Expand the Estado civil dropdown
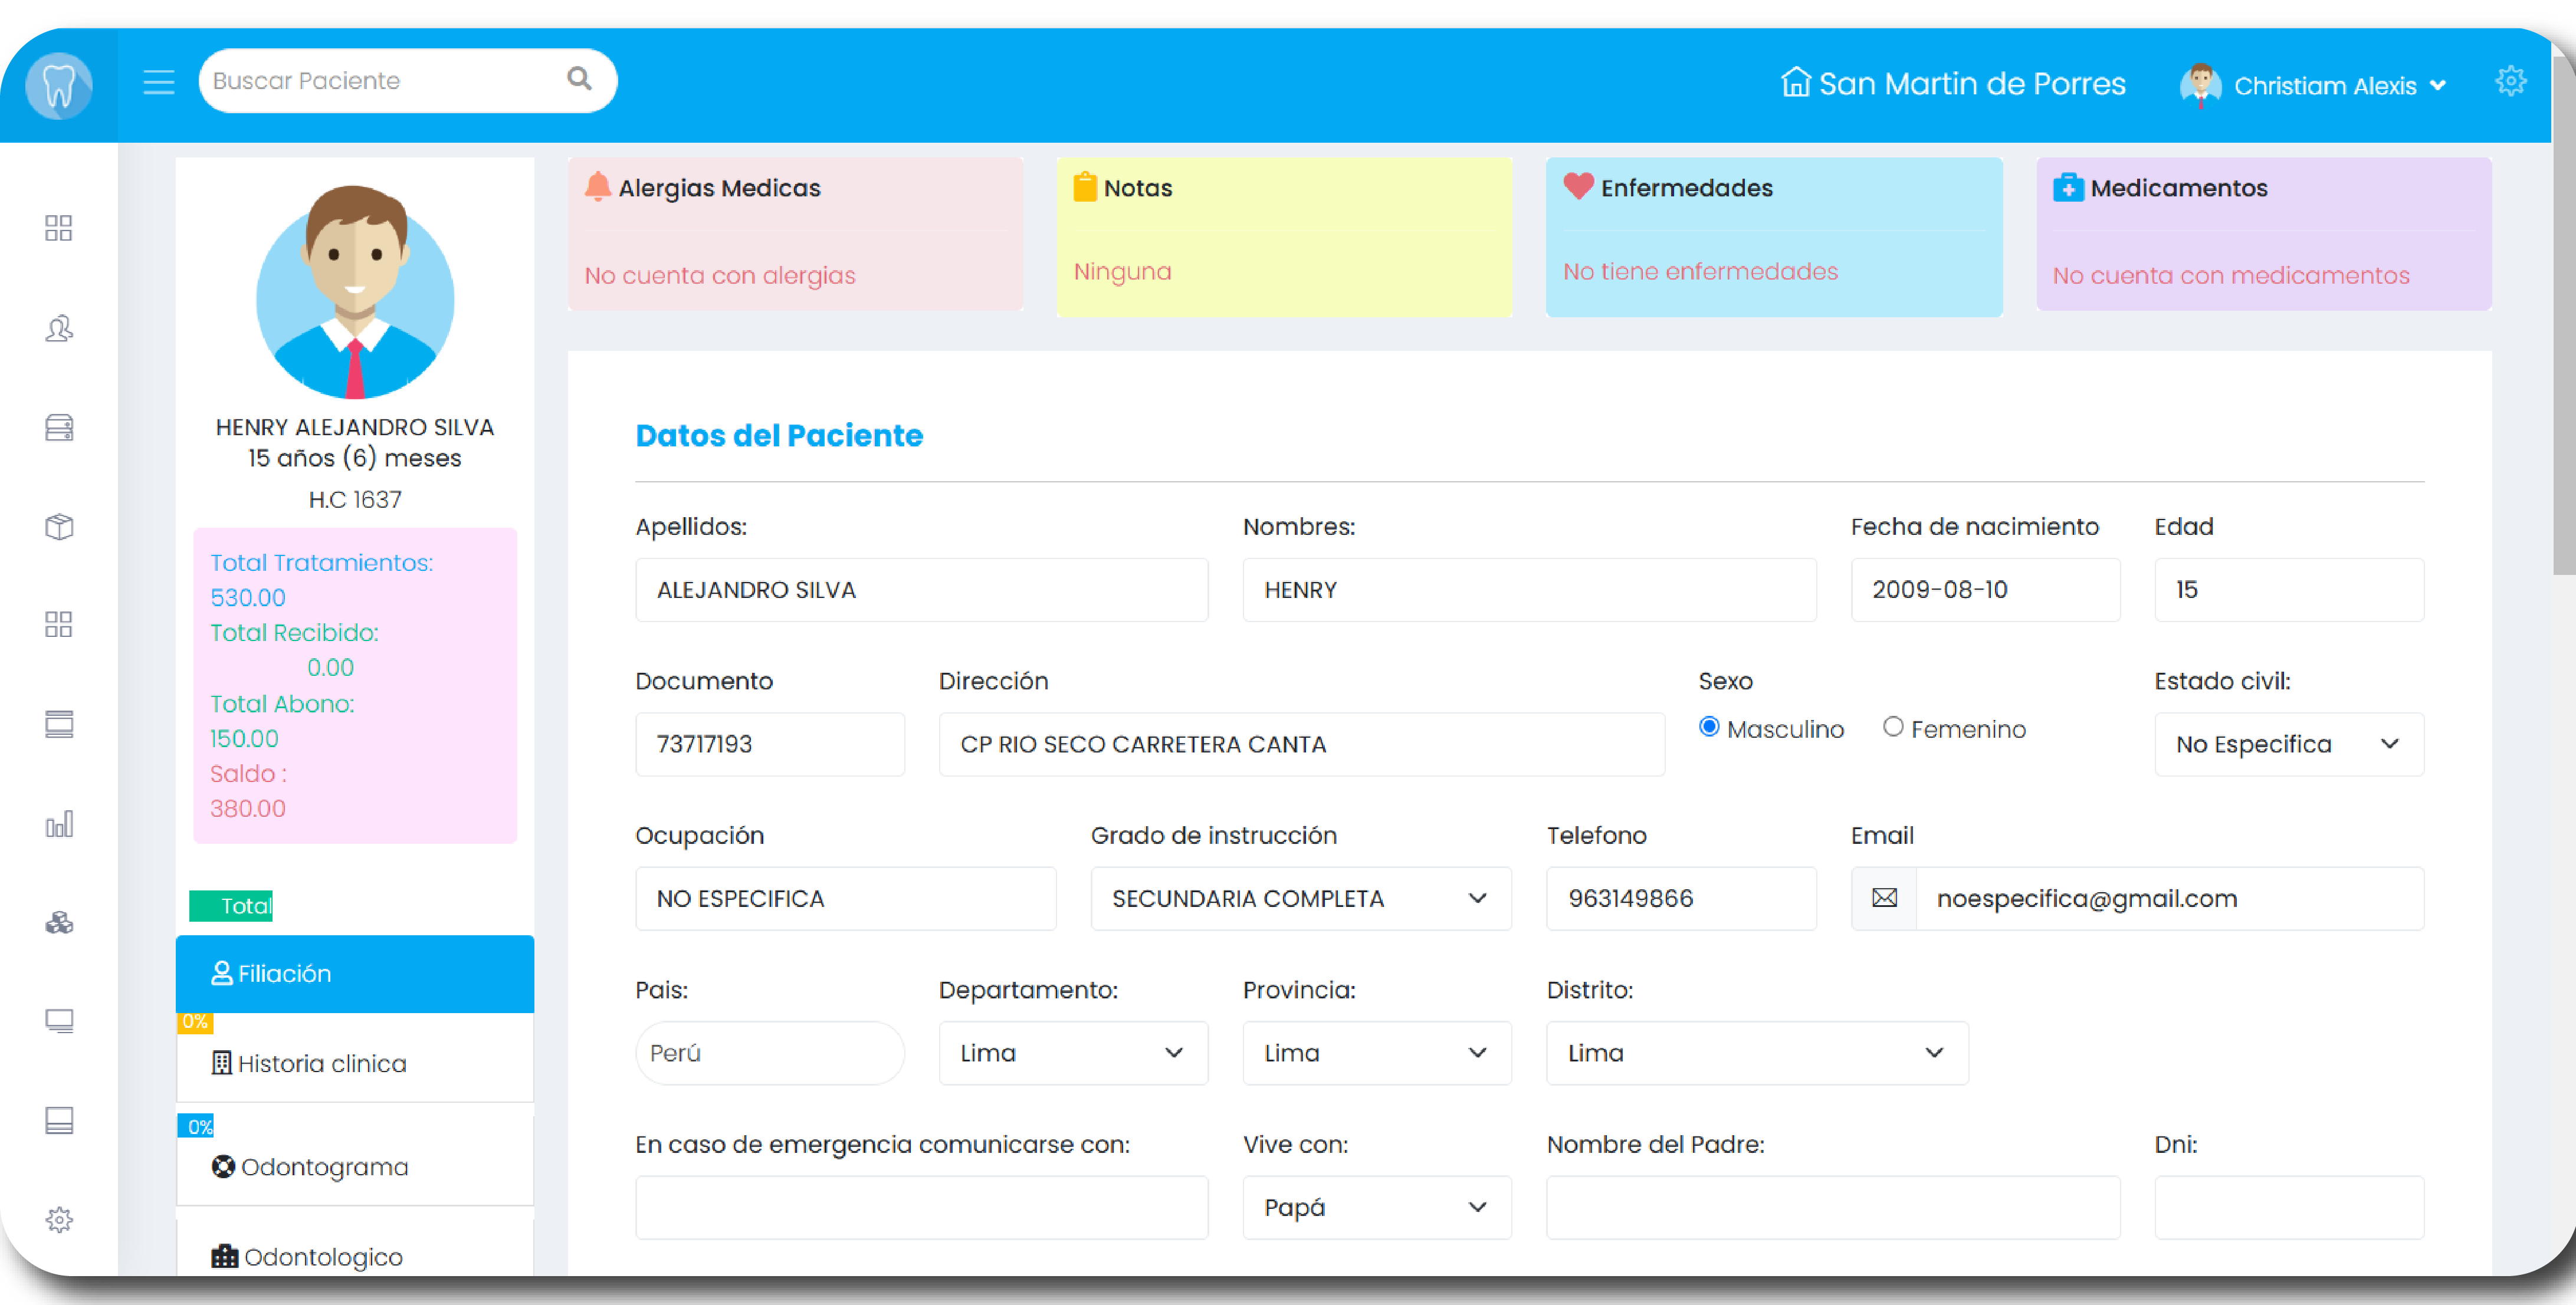Image resolution: width=2576 pixels, height=1305 pixels. point(2288,744)
